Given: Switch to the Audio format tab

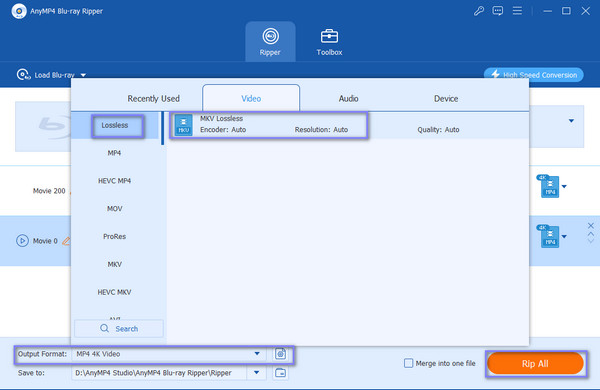Looking at the screenshot, I should click(348, 98).
